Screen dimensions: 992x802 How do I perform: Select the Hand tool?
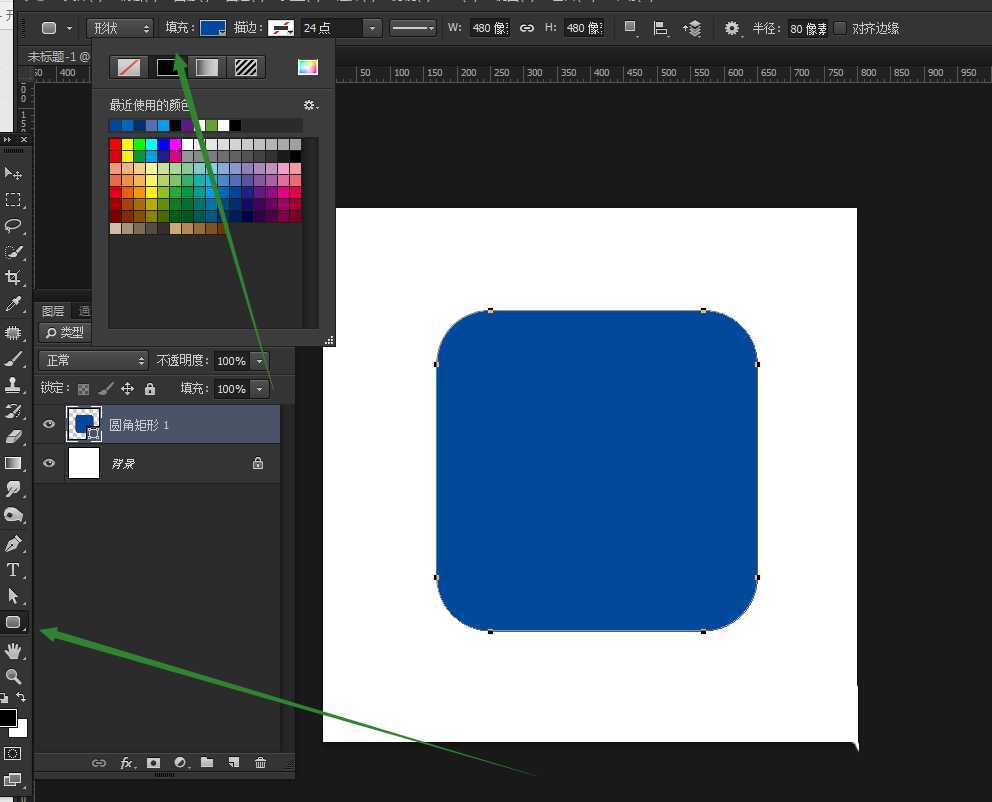[x=13, y=651]
